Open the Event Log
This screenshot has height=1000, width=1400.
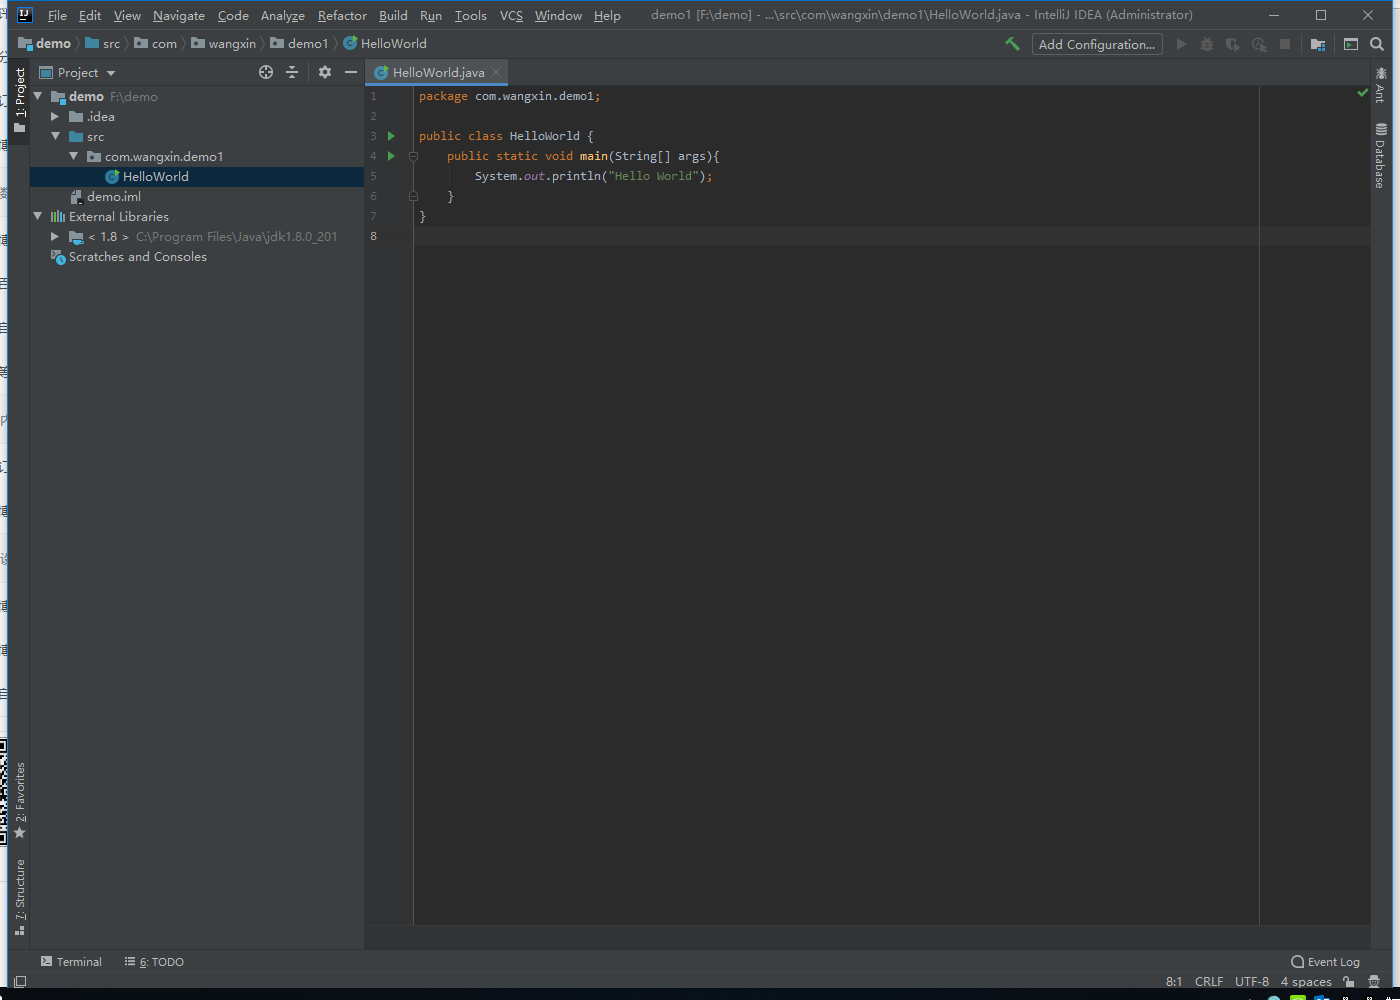pos(1325,962)
